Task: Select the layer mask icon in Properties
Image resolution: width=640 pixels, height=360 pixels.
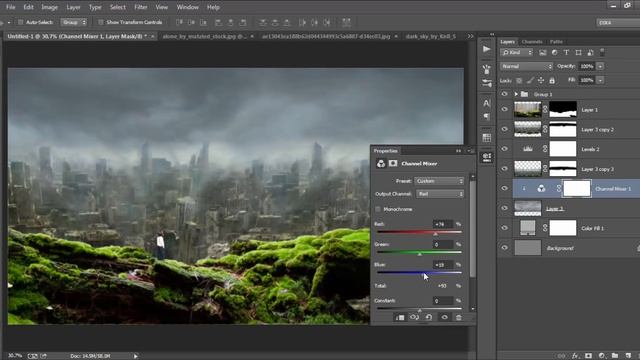Action: [393, 163]
